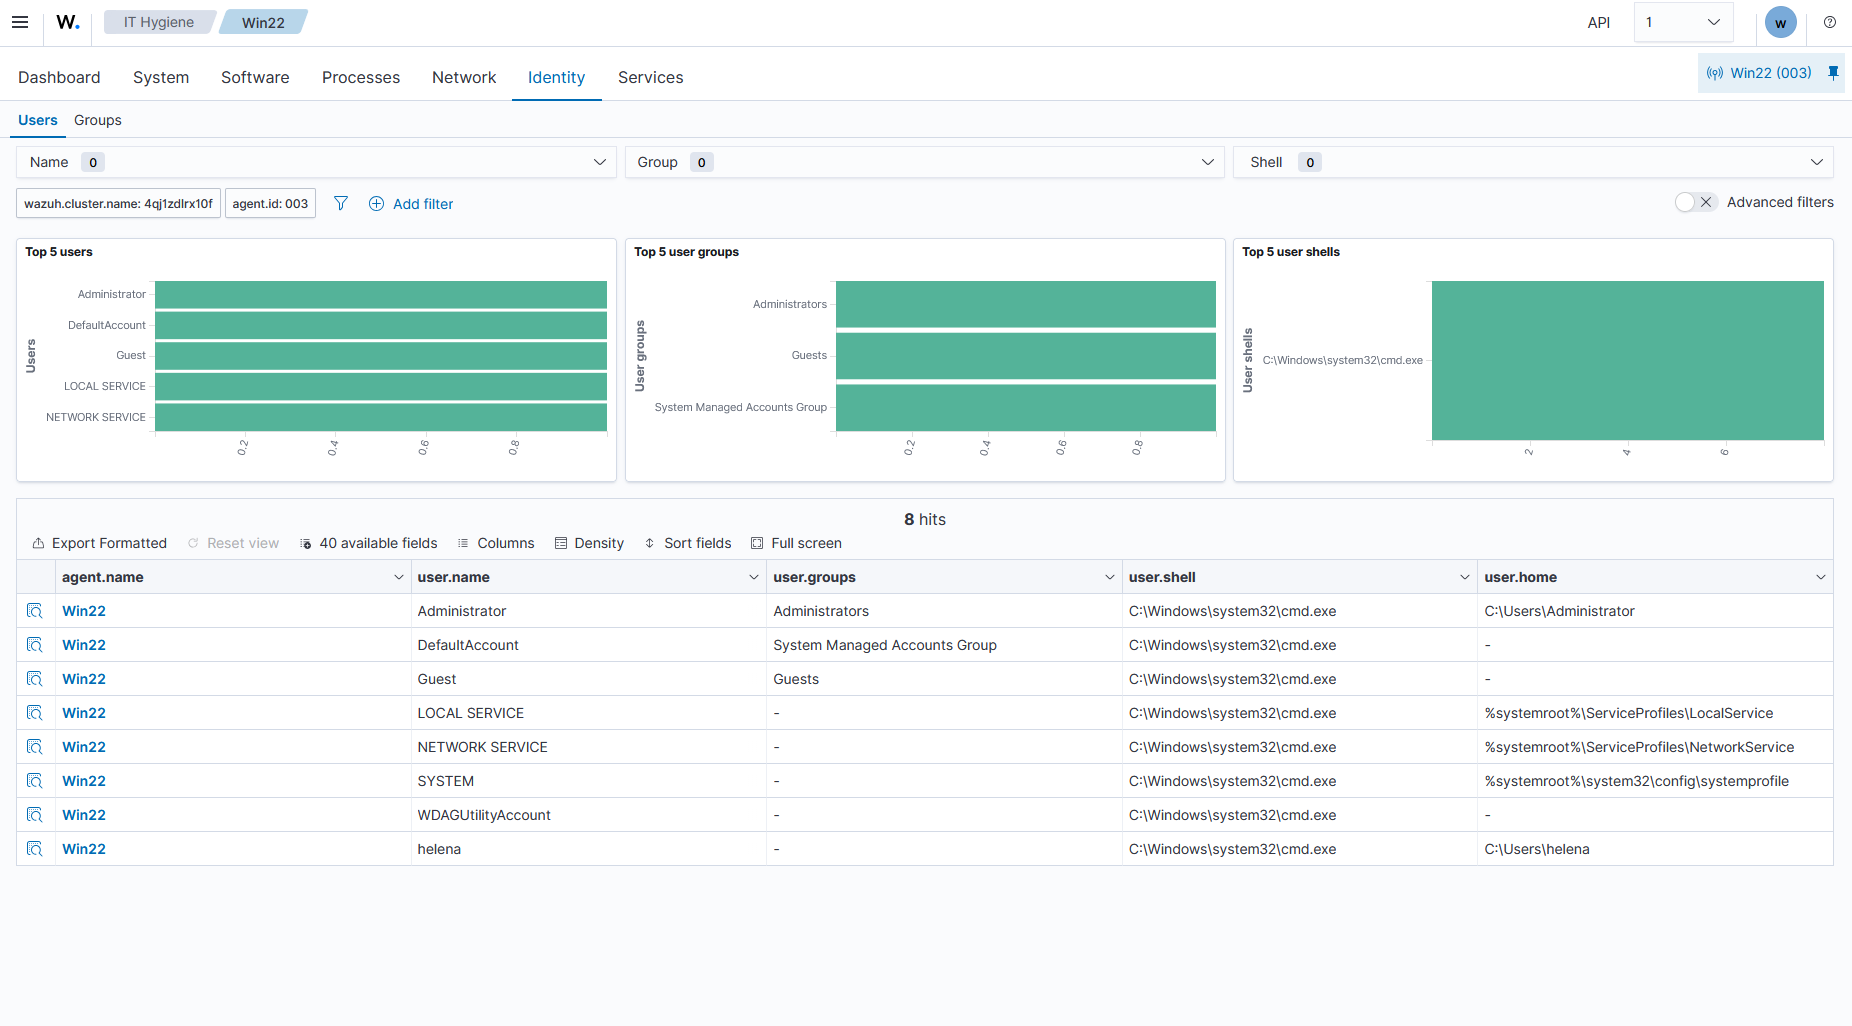Open the API selector dropdown
Viewport: 1852px width, 1026px height.
1684,22
